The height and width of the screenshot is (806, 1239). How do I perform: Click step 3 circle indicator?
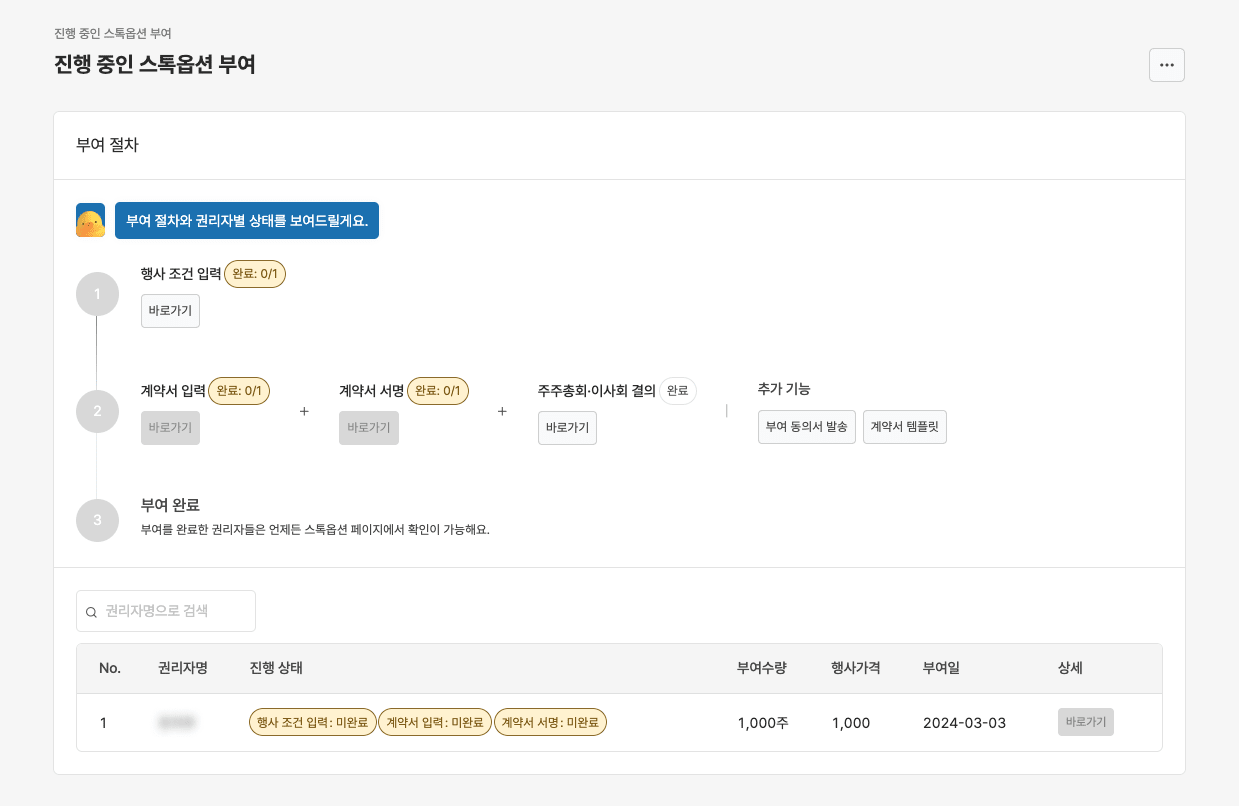(97, 520)
